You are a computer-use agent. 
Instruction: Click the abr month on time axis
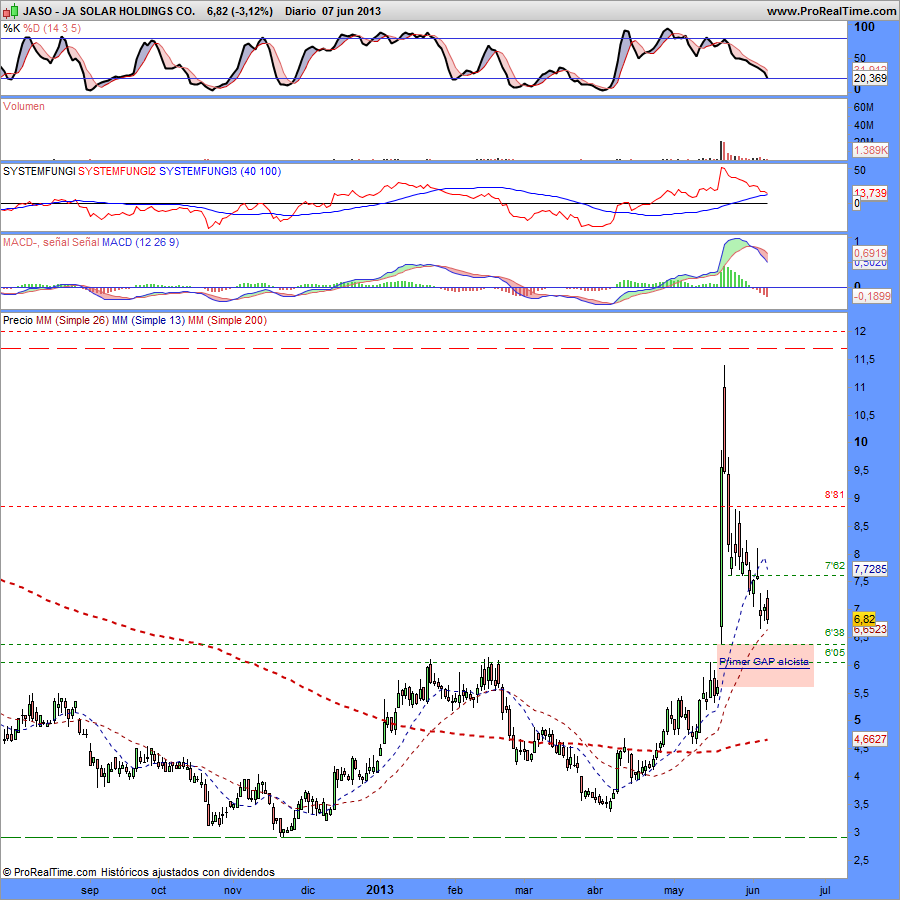595,890
